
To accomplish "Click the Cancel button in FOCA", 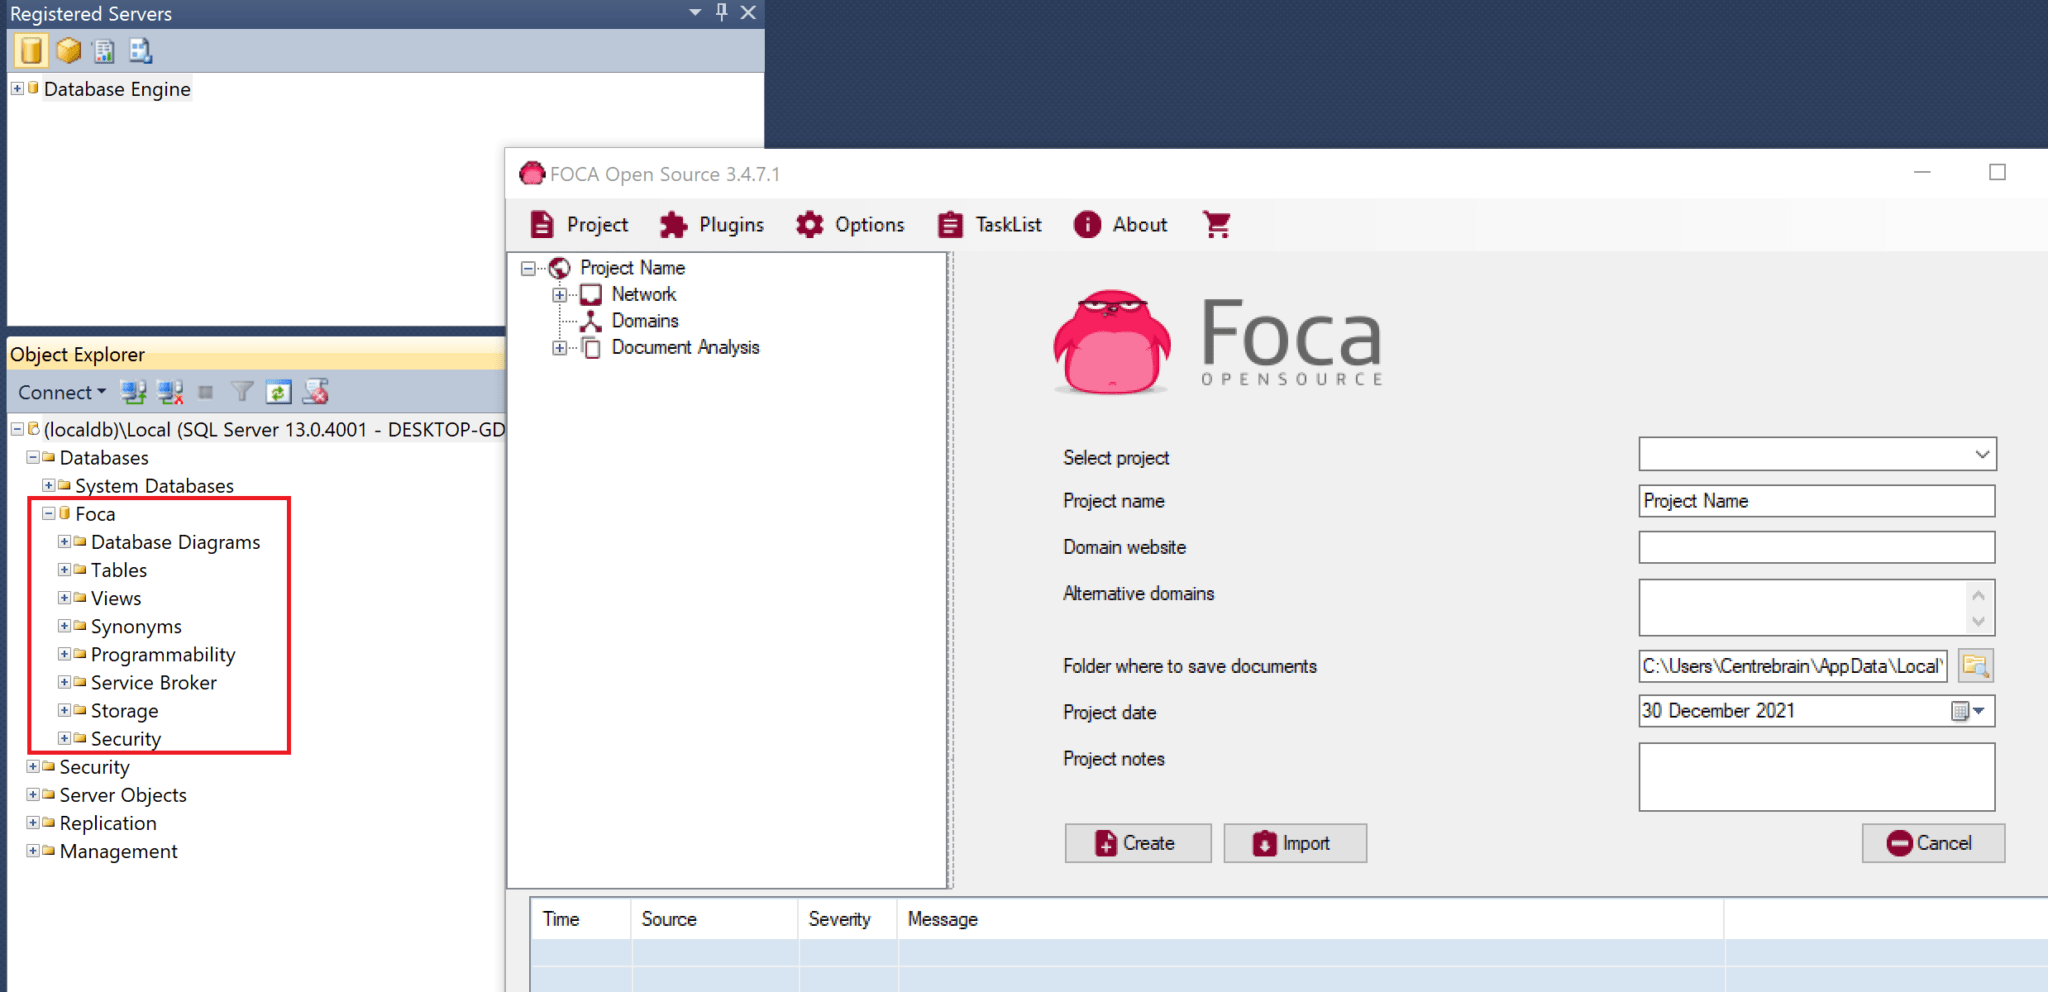I will pos(1932,842).
